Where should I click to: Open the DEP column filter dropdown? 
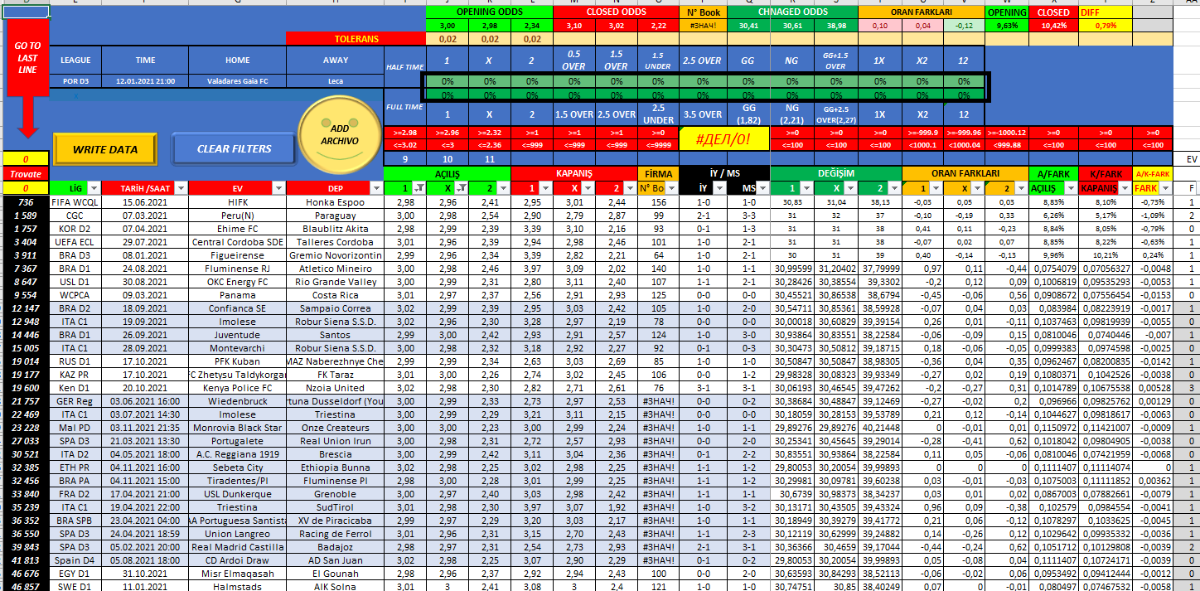376,188
